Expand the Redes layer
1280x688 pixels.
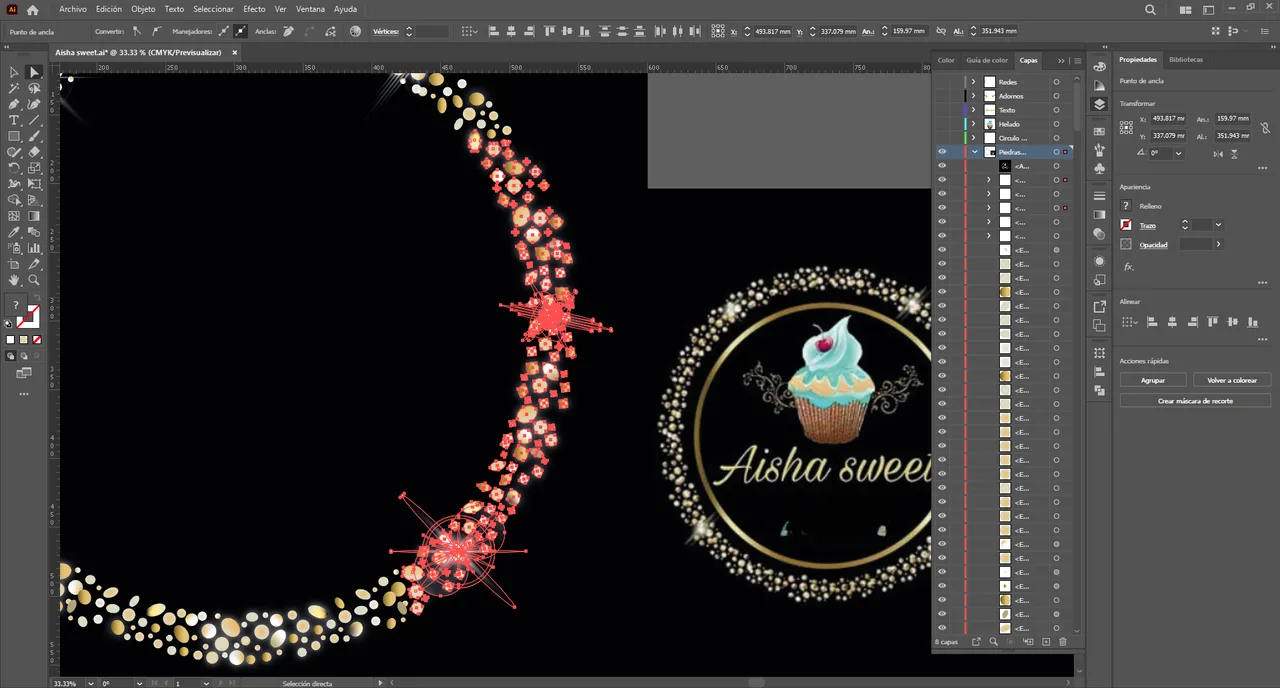click(974, 82)
